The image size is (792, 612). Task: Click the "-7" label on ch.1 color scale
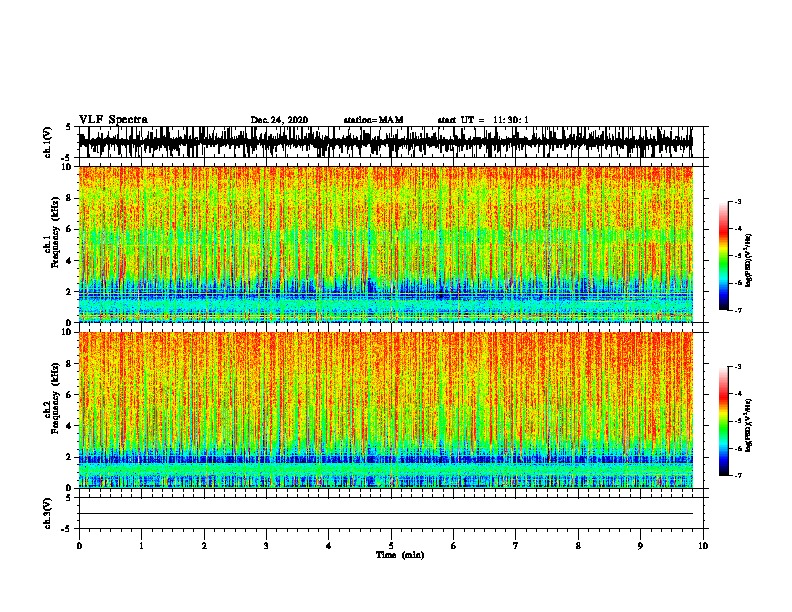pos(737,311)
